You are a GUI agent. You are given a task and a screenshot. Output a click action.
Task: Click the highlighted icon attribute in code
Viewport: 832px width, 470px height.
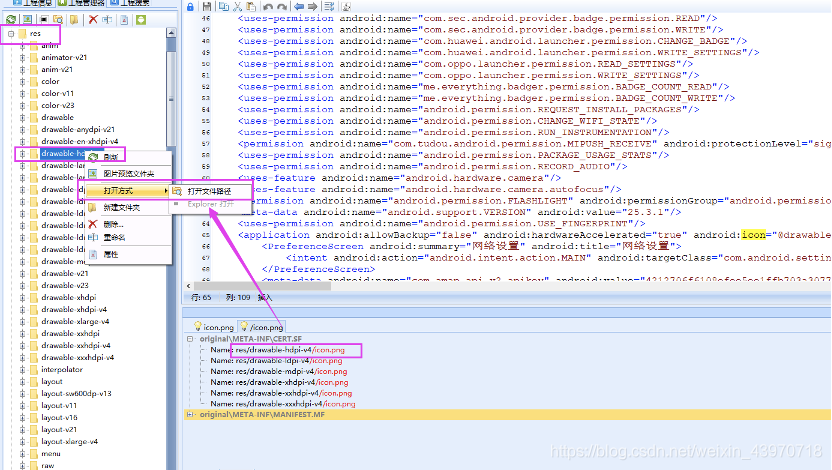[x=753, y=235]
